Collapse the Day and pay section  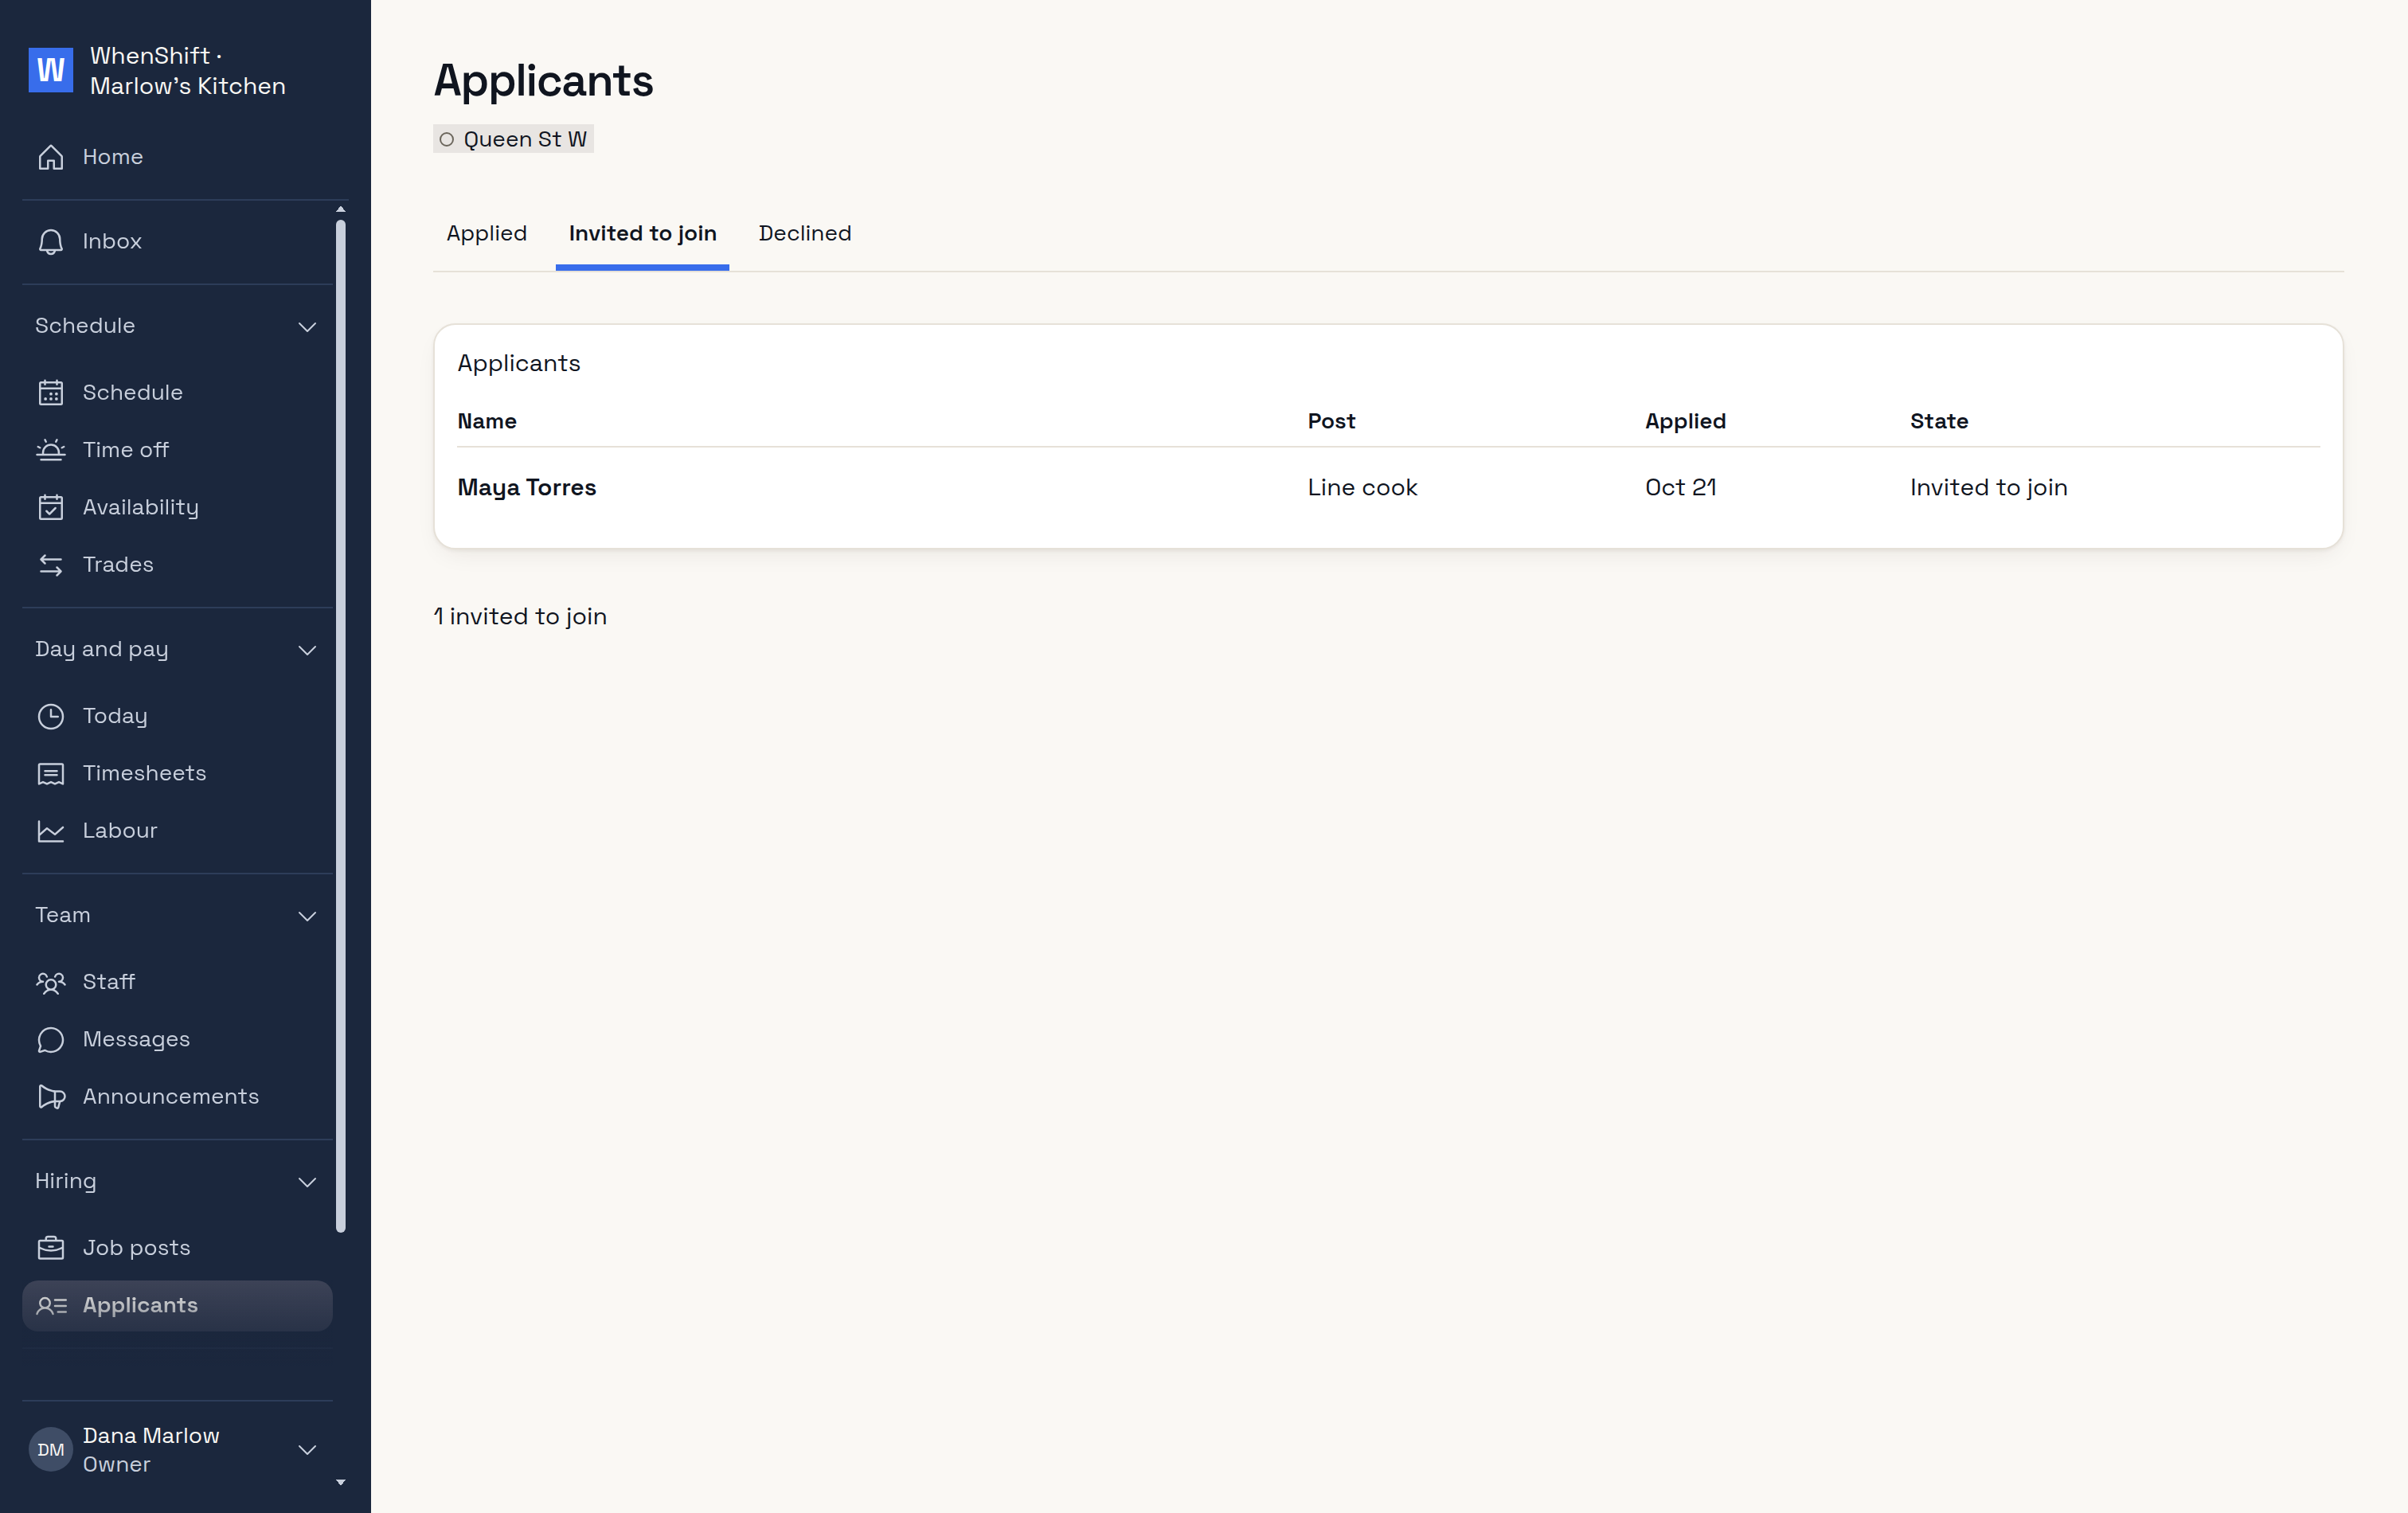tap(307, 650)
